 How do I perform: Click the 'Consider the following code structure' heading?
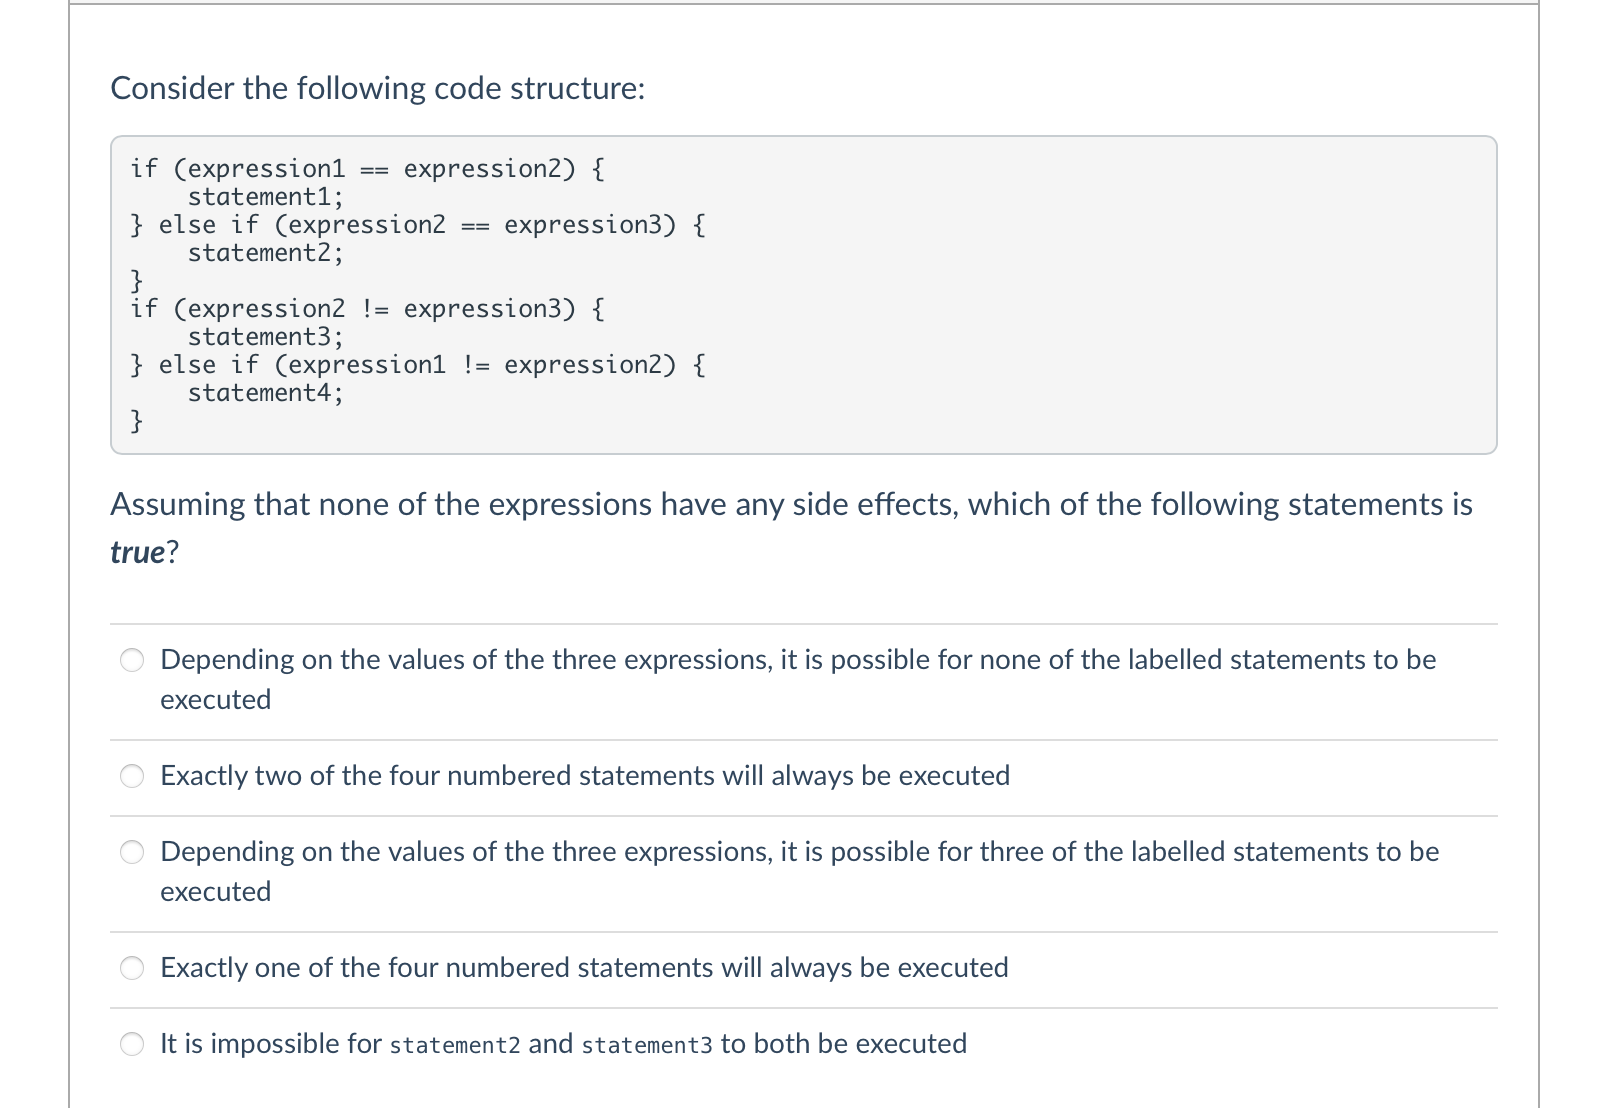pyautogui.click(x=378, y=88)
